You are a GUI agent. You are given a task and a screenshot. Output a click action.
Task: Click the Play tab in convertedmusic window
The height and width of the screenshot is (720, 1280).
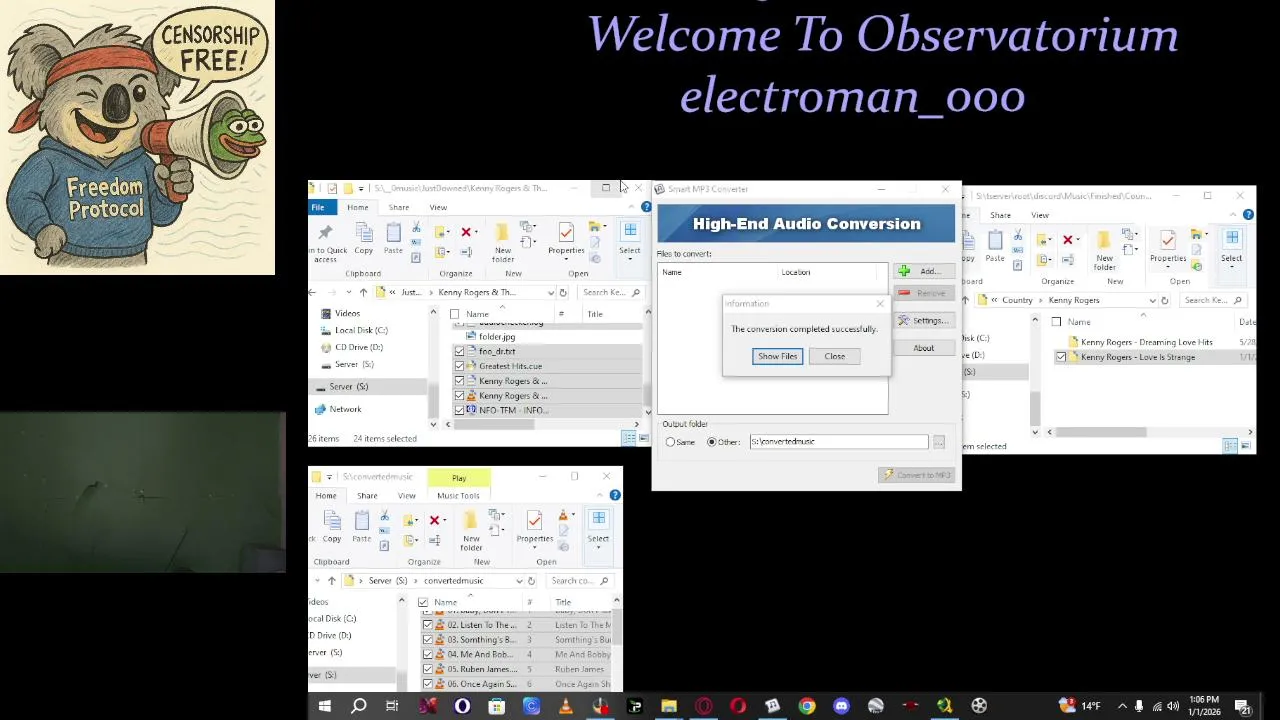[x=459, y=478]
